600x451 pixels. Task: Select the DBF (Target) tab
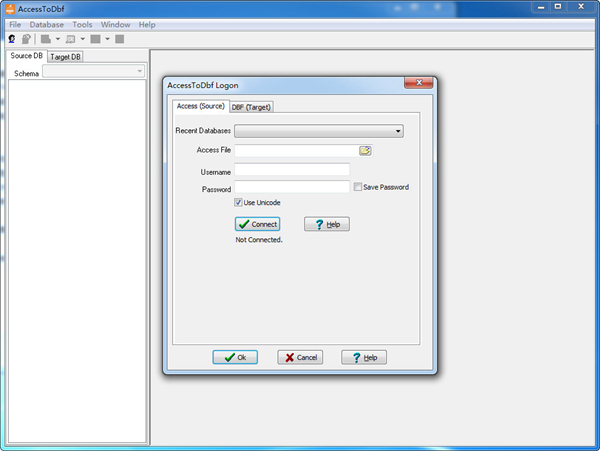click(251, 107)
